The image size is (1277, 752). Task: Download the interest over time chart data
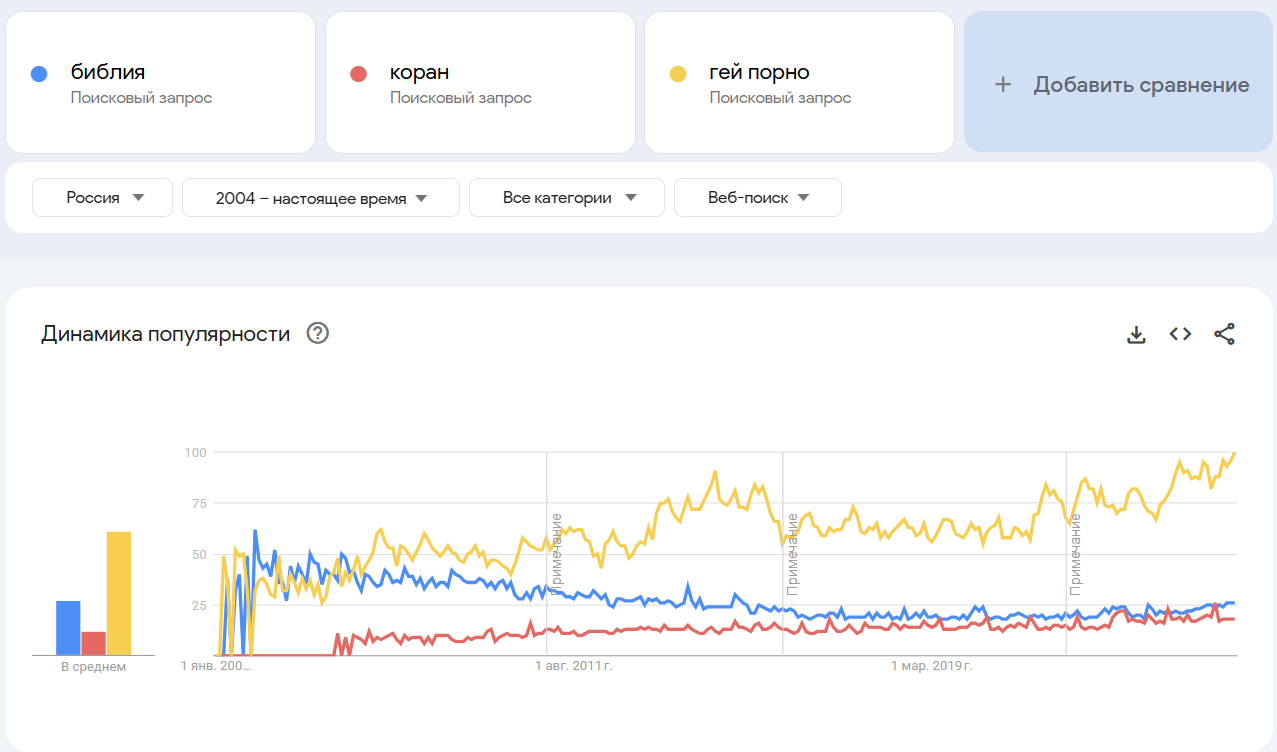click(1136, 335)
